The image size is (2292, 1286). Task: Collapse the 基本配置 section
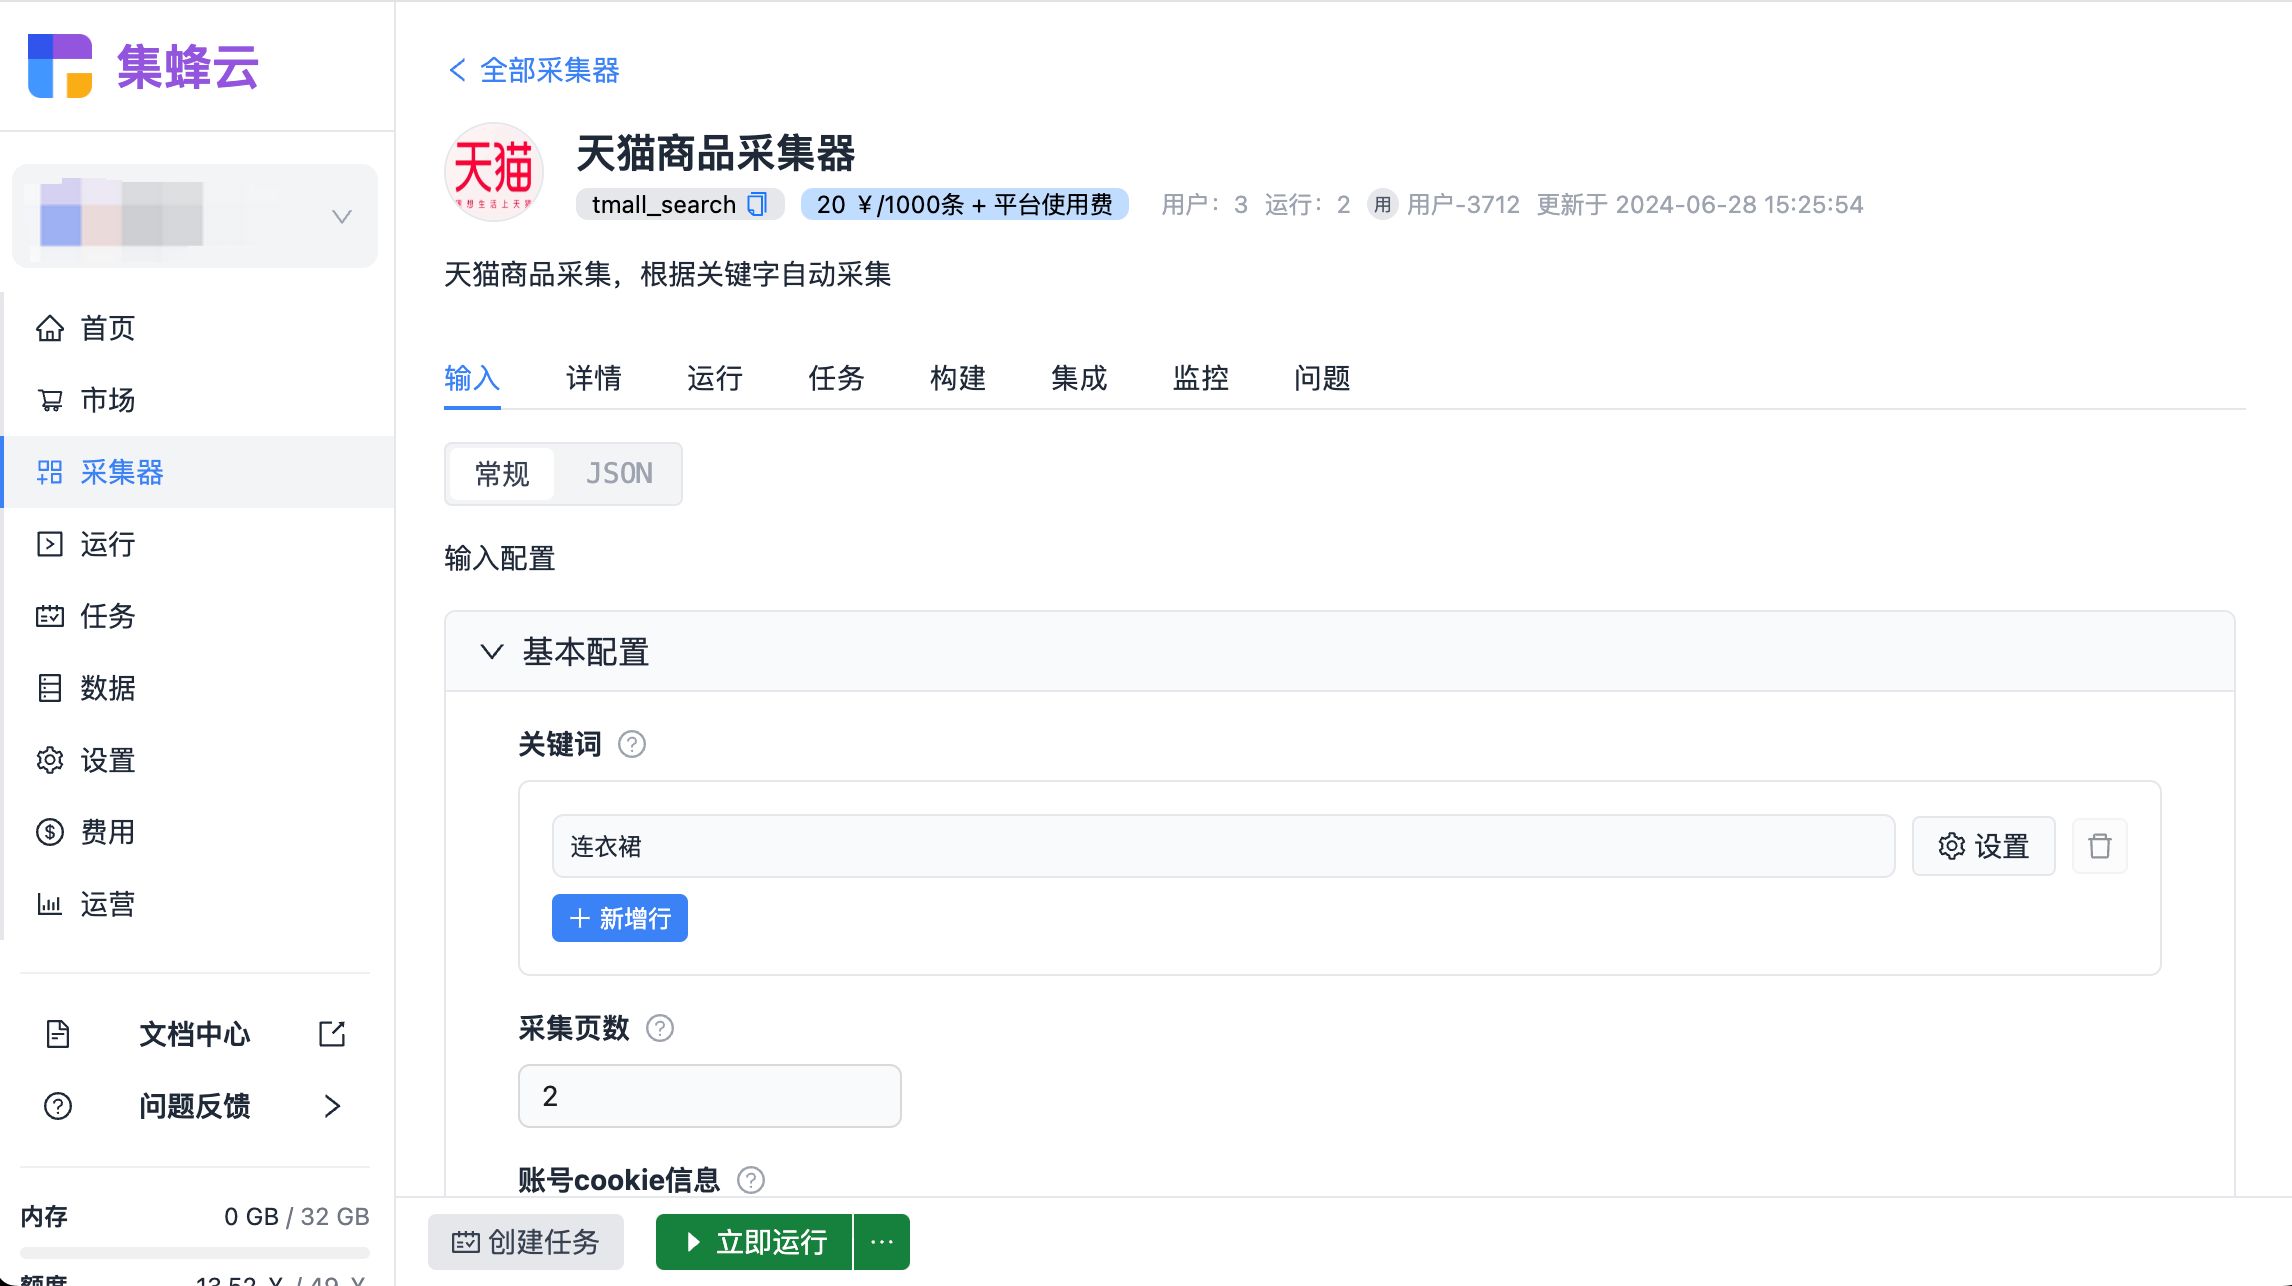point(491,652)
